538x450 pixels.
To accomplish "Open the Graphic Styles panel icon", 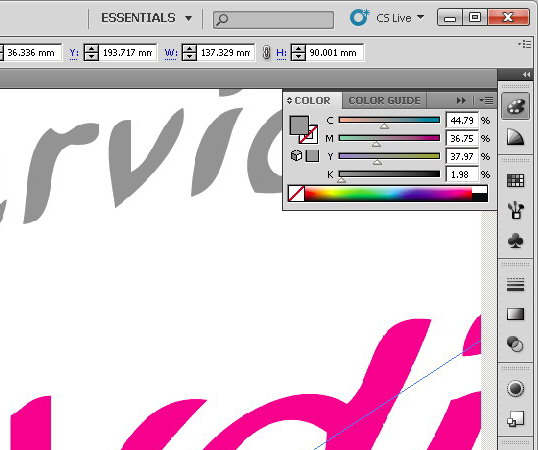I will coord(515,419).
